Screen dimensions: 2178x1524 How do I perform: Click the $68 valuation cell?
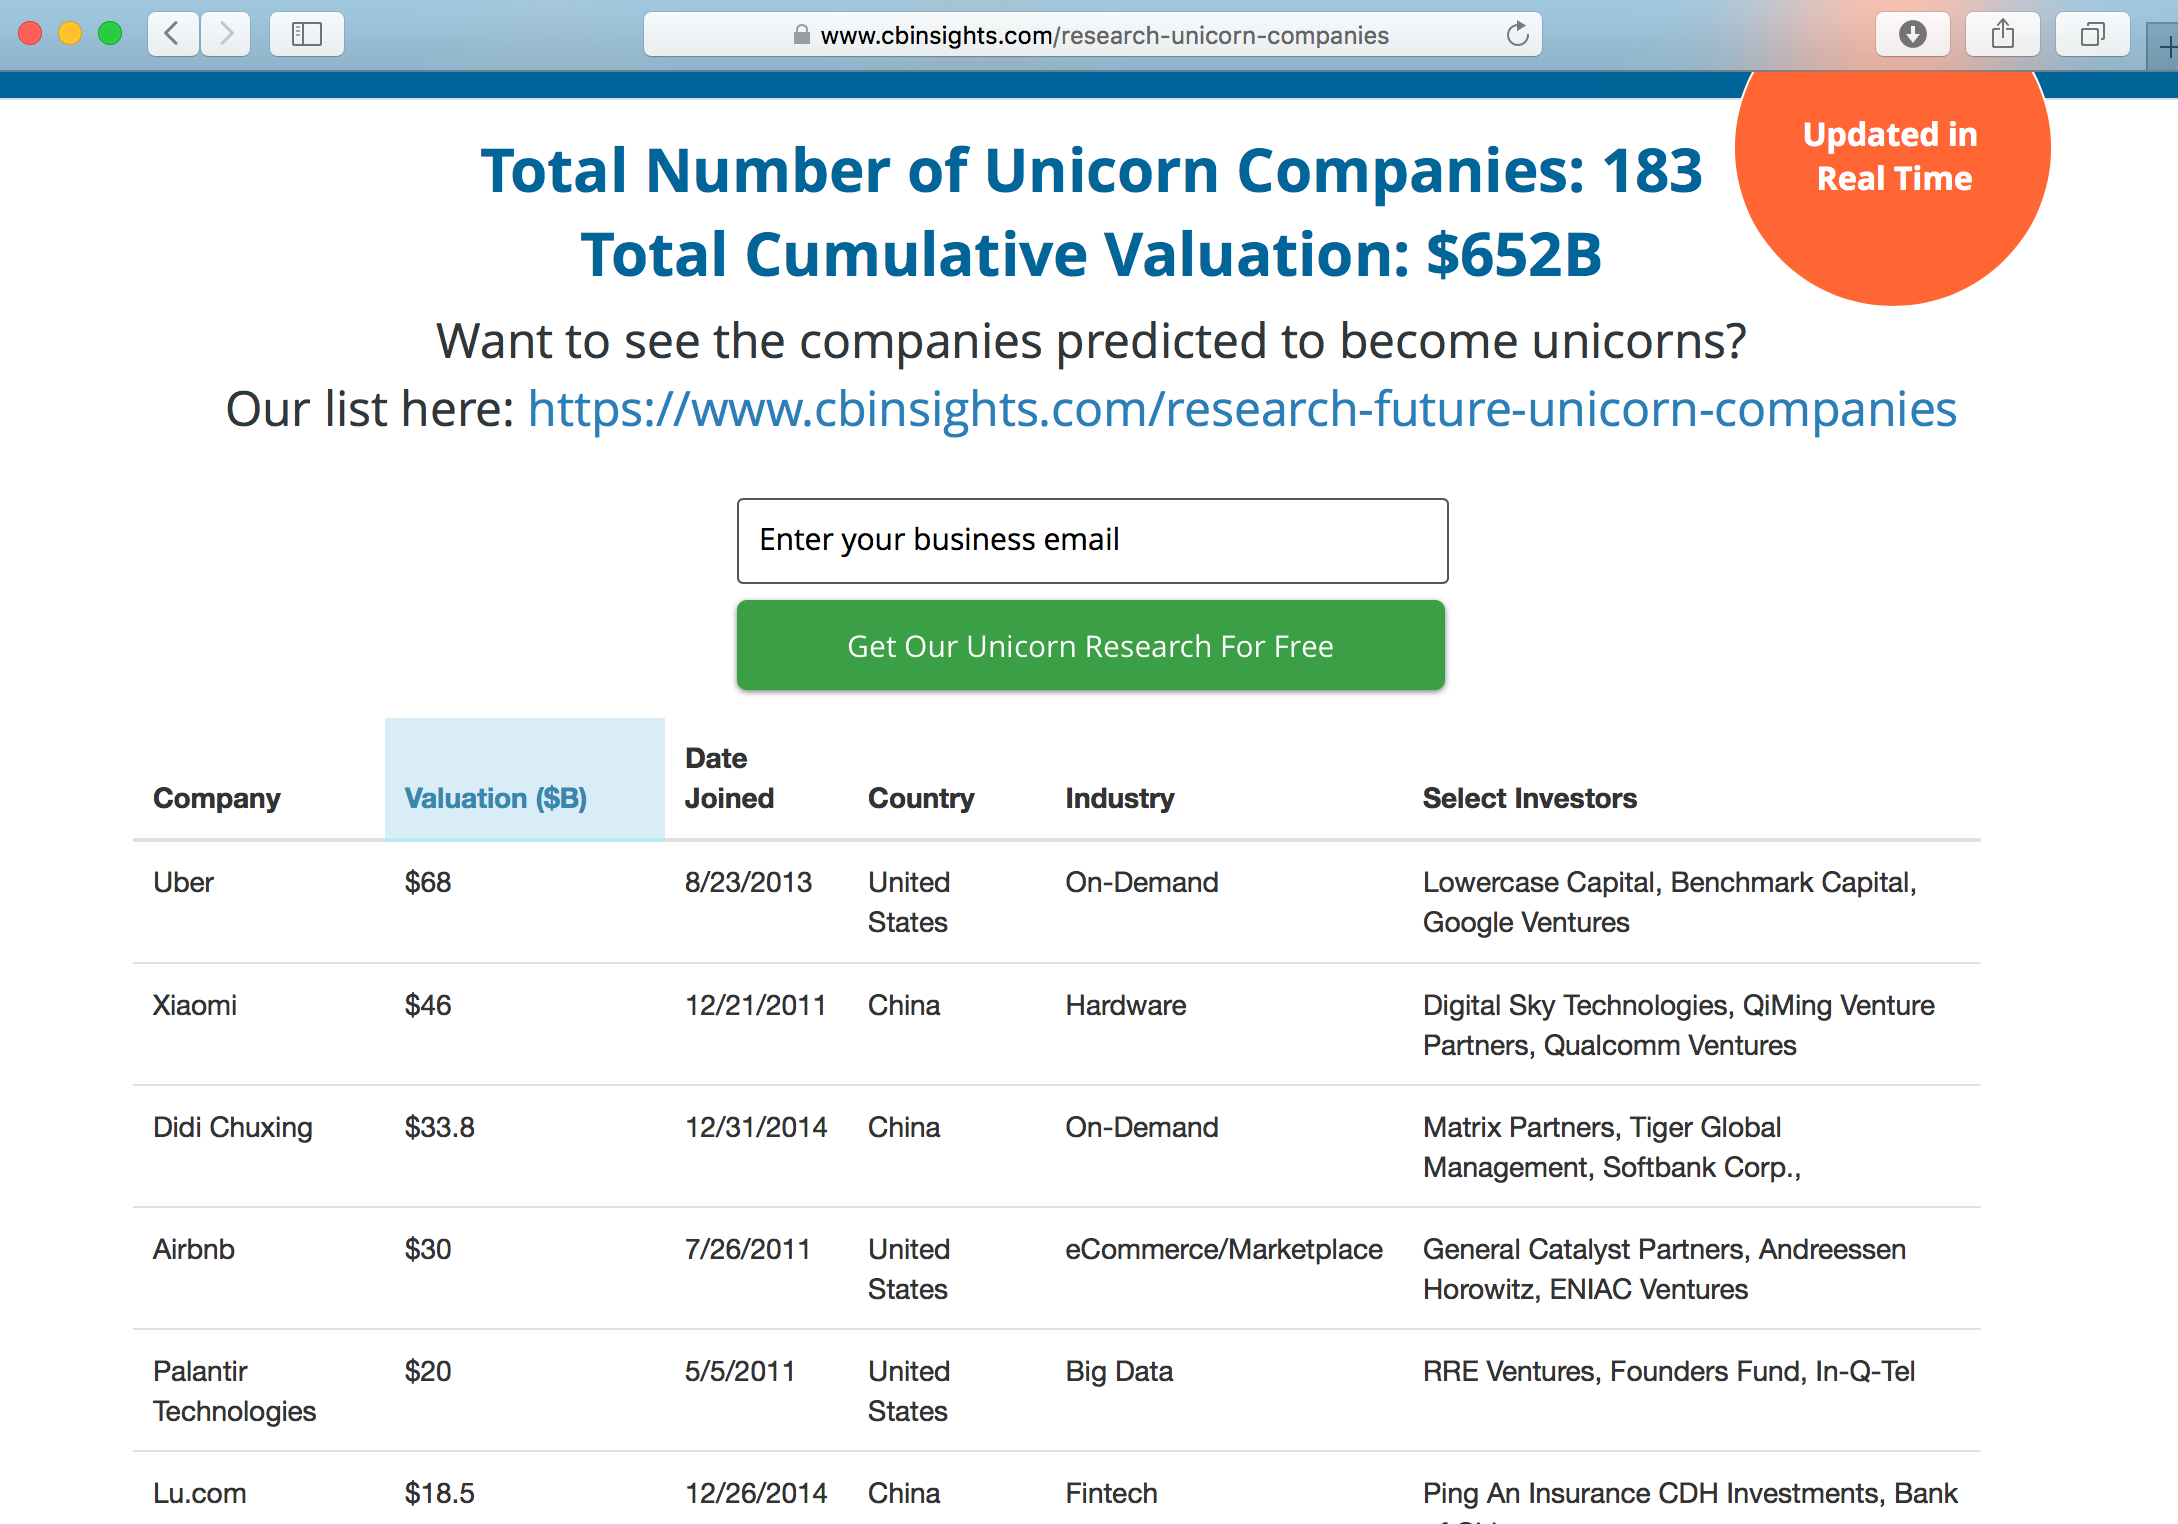click(428, 882)
